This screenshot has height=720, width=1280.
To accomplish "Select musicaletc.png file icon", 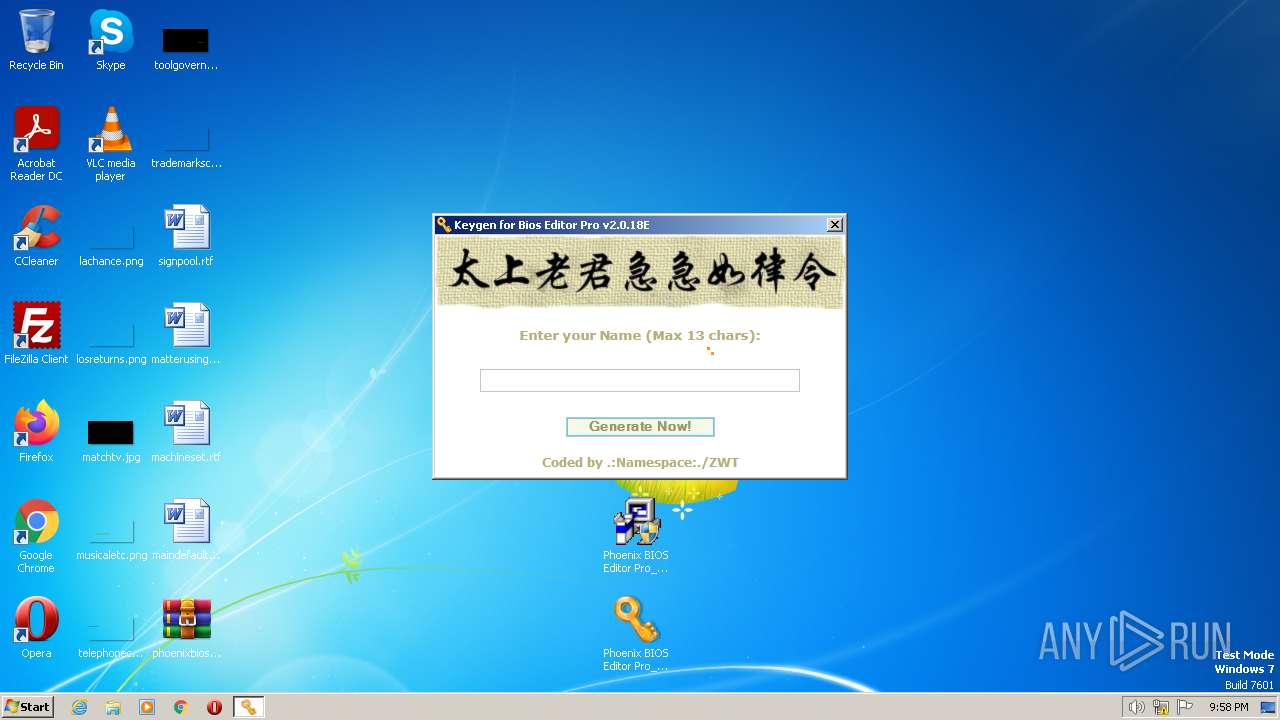I will (111, 538).
